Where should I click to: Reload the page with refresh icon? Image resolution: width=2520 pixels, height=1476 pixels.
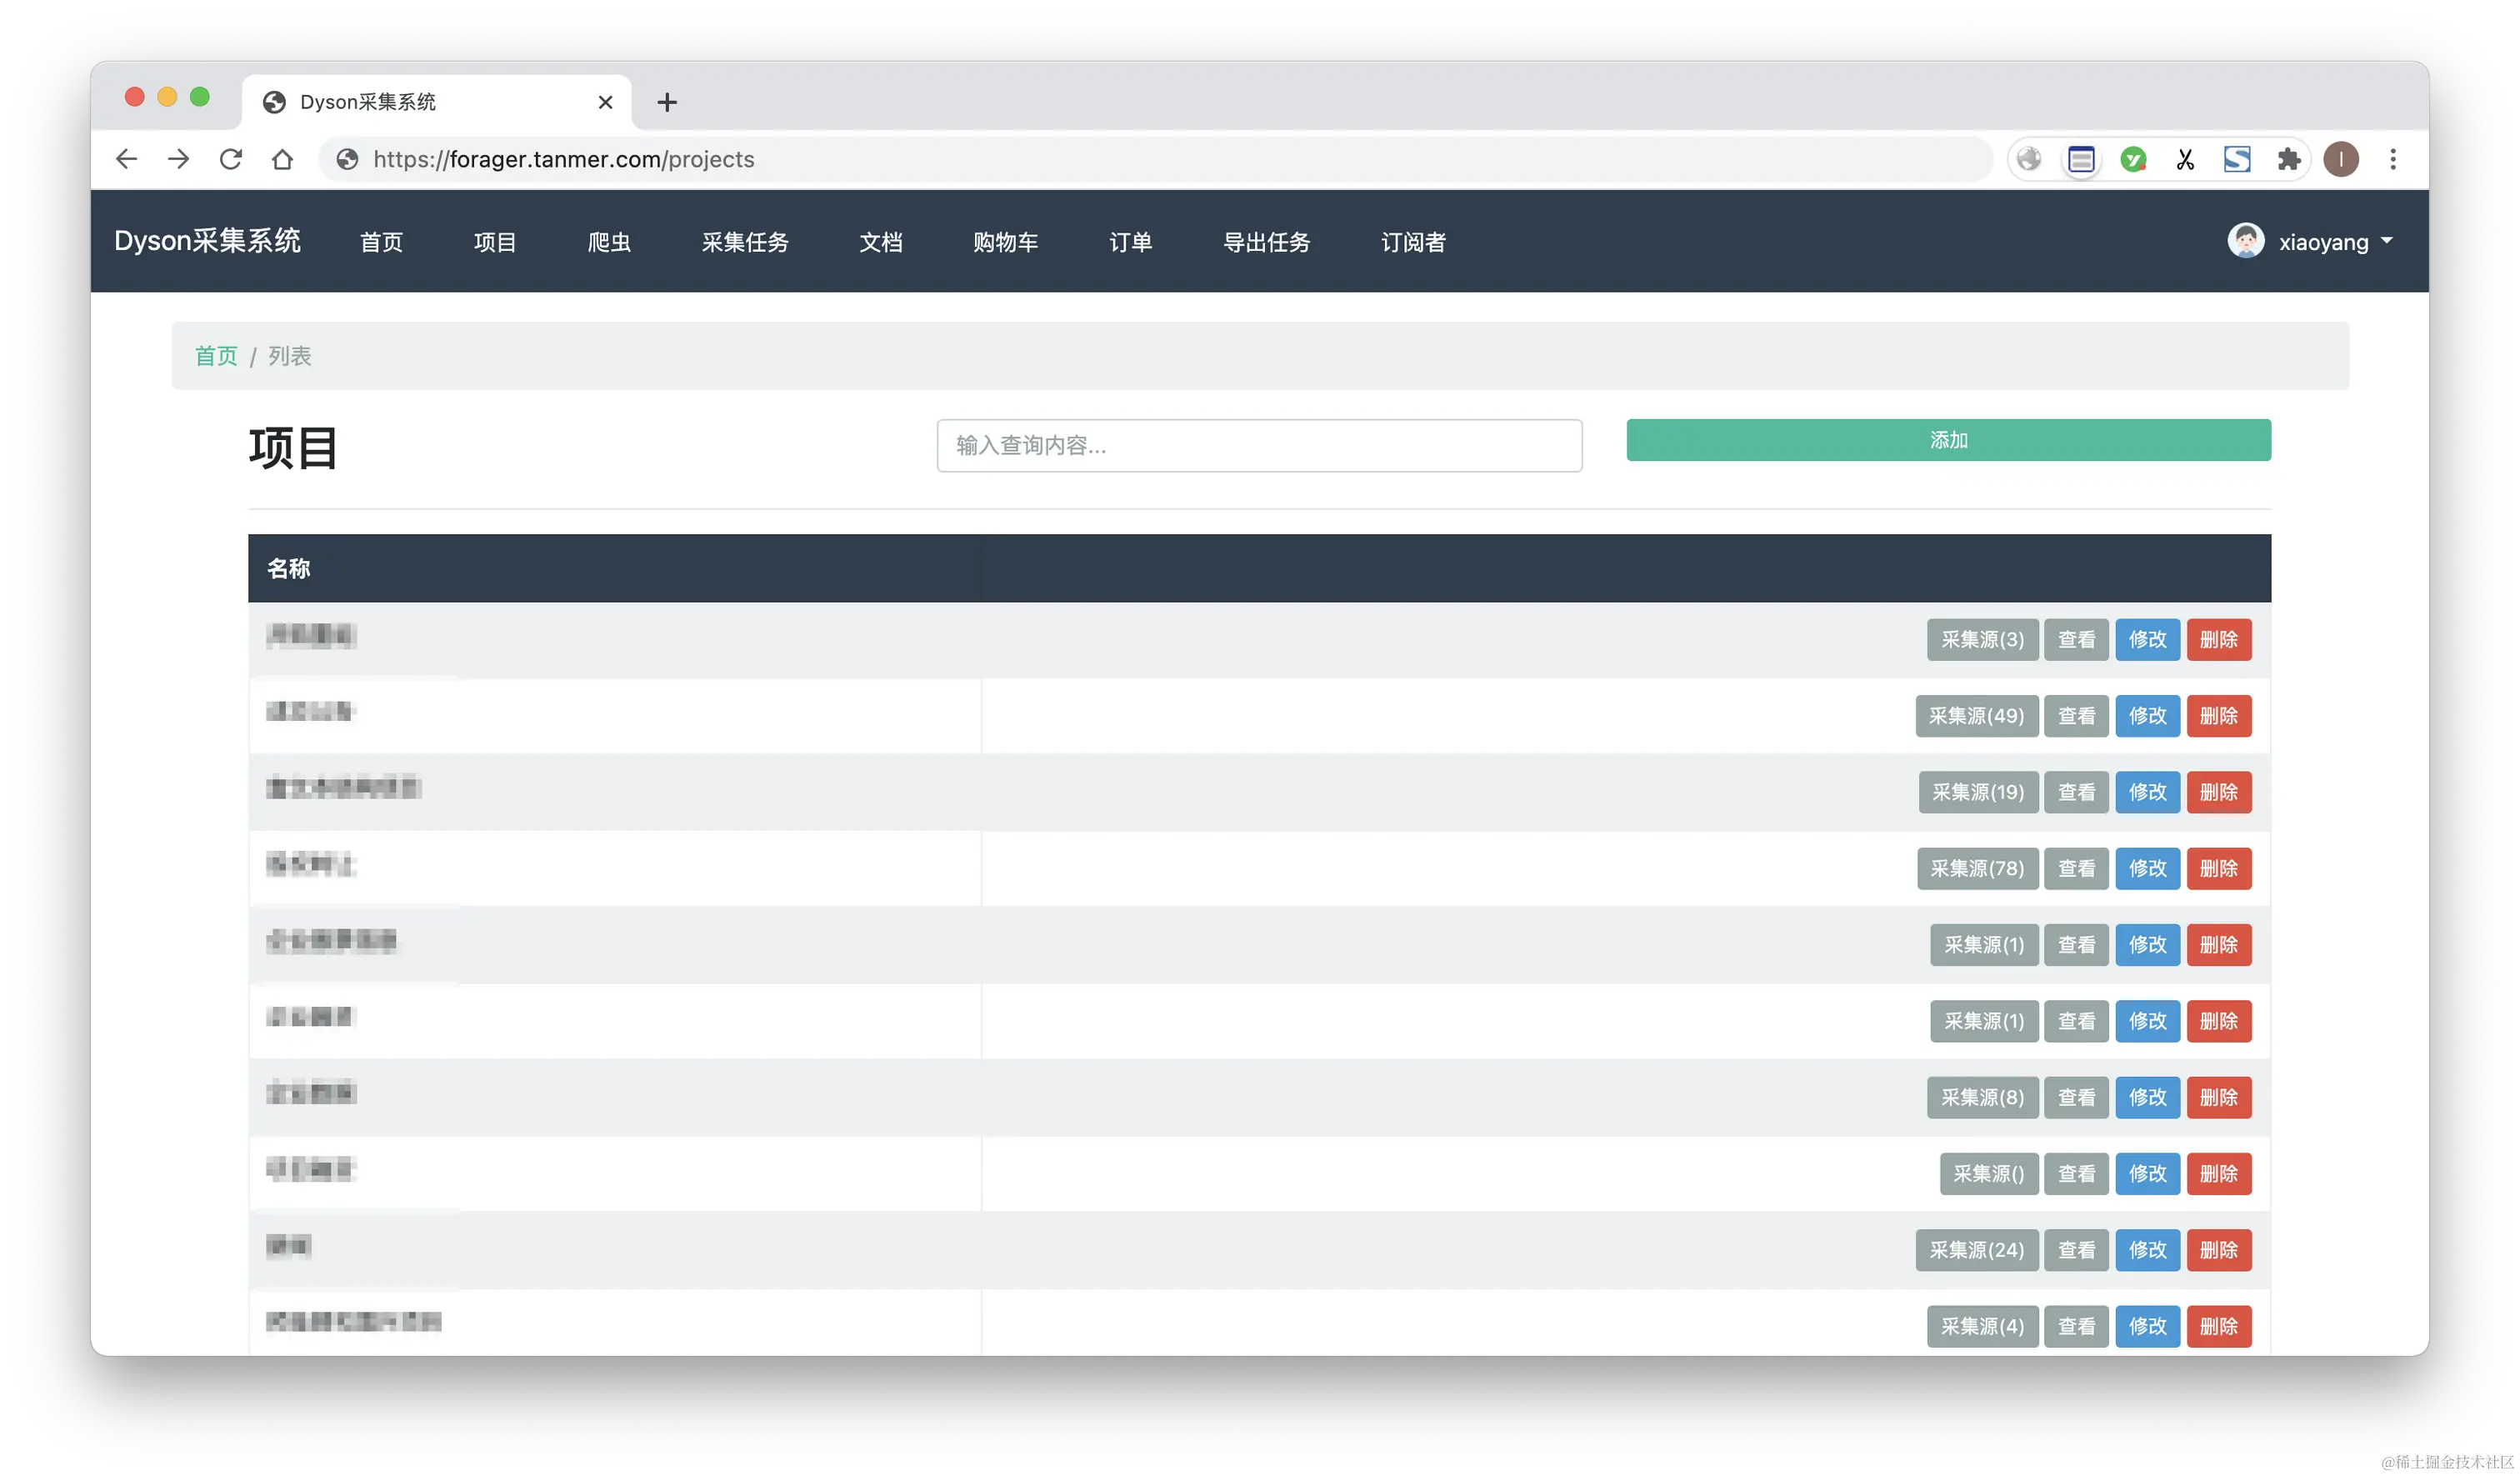(x=230, y=159)
